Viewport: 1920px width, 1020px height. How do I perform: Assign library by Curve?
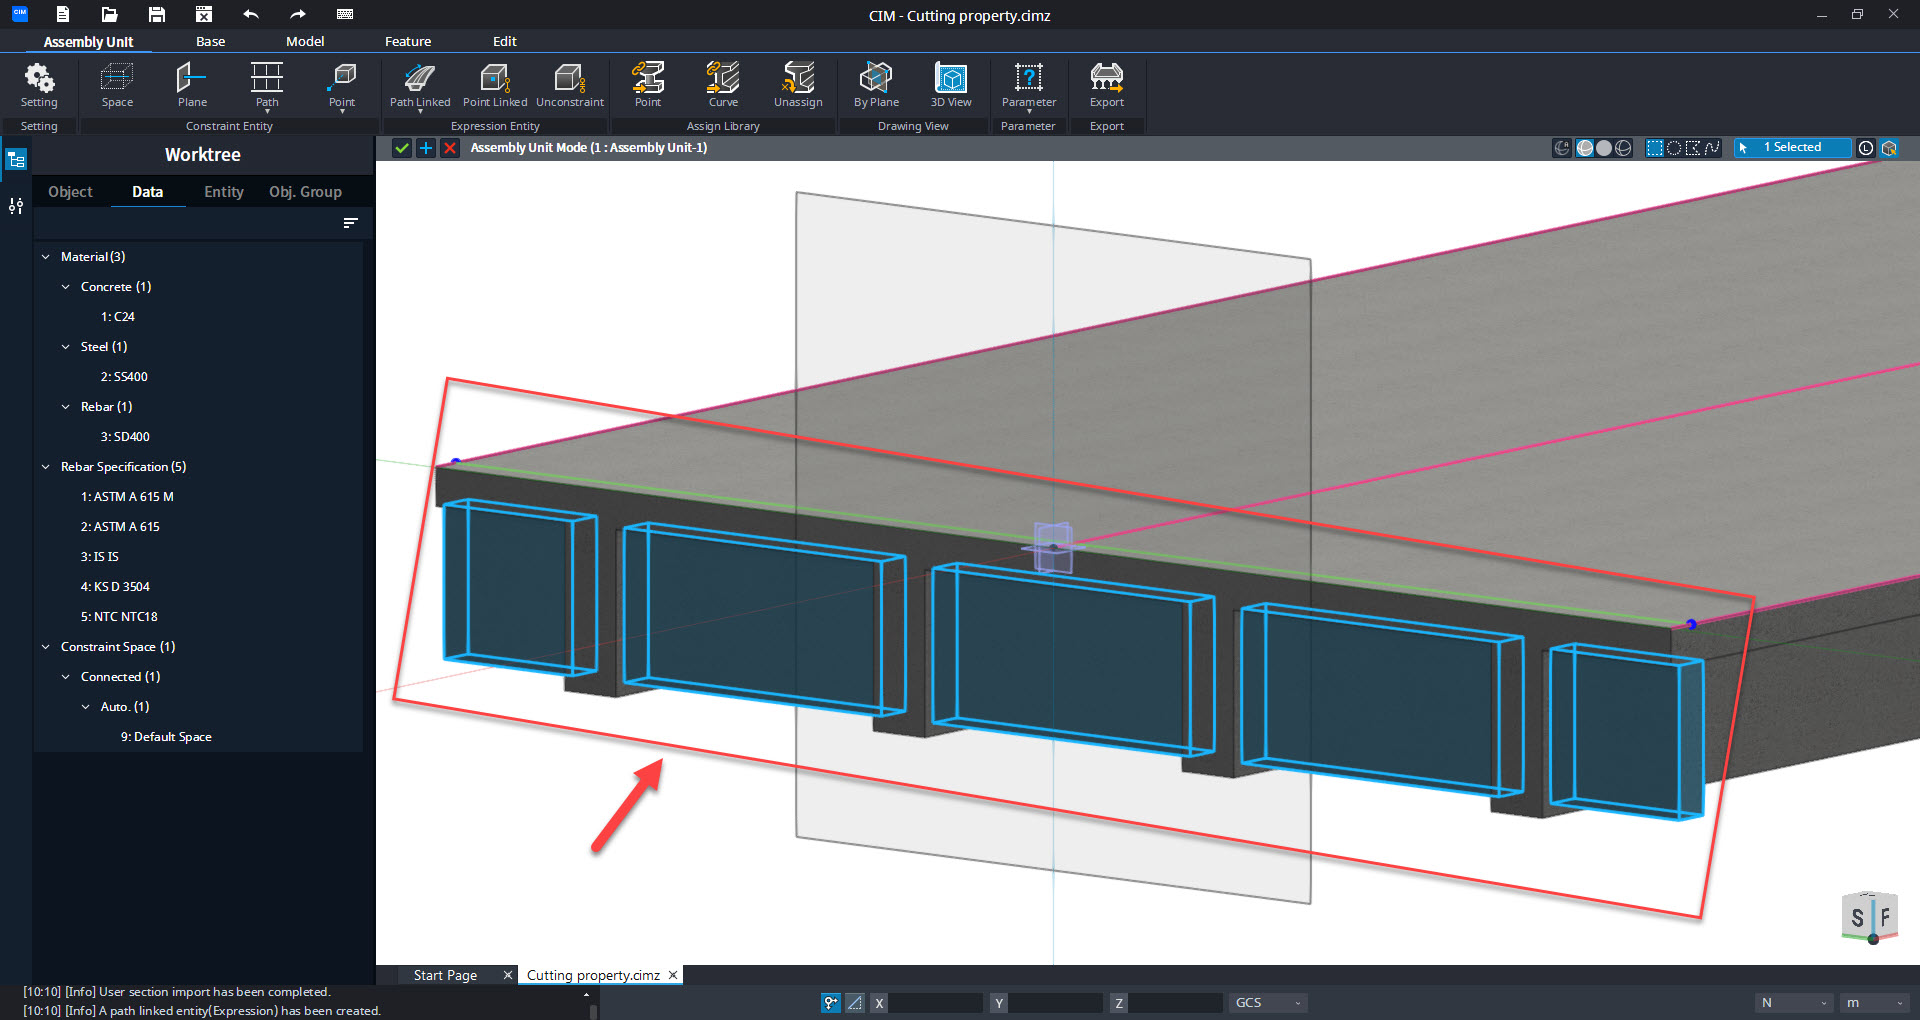click(723, 85)
